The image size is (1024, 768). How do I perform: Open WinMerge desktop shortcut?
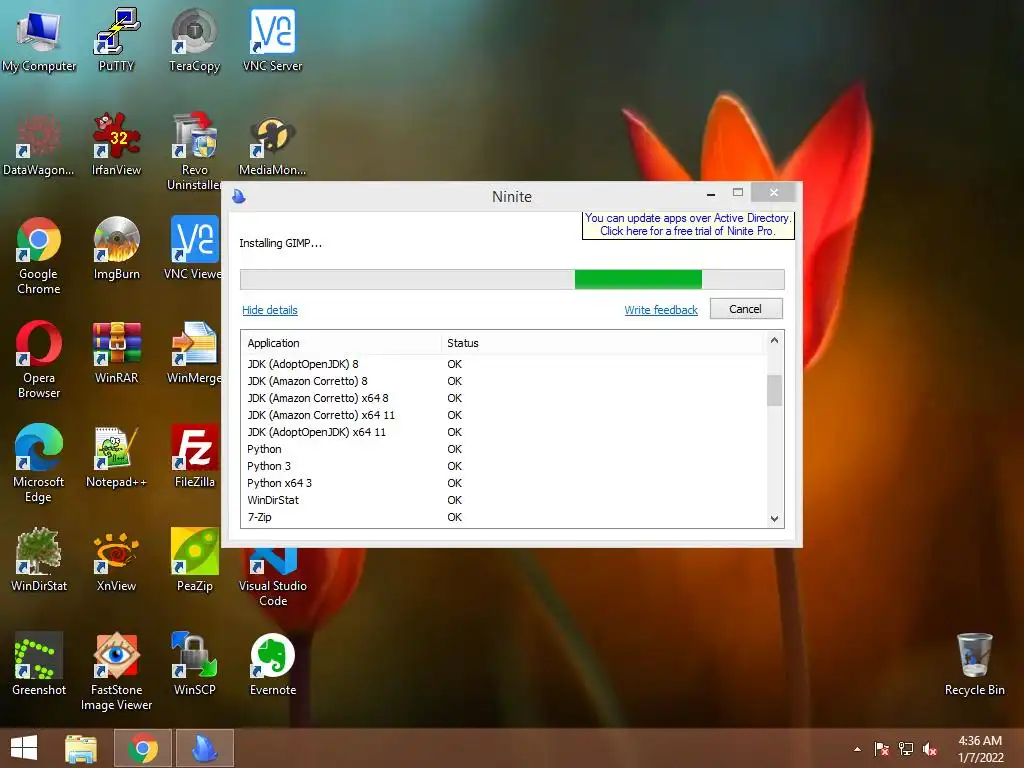194,352
